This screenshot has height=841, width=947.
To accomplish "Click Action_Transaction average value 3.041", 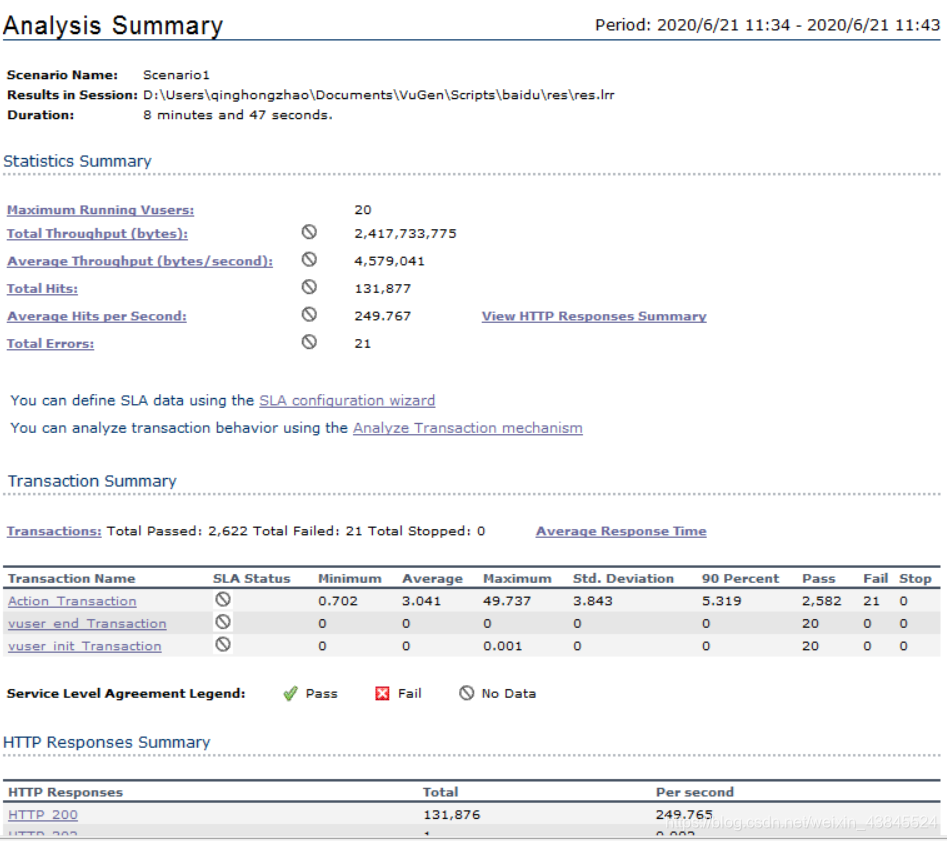I will pyautogui.click(x=422, y=601).
